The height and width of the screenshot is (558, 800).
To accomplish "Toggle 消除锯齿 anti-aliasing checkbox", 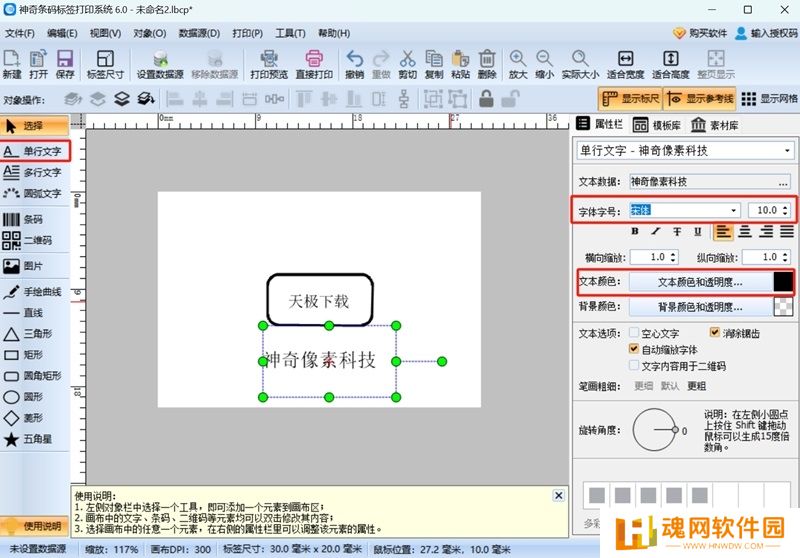I will pos(715,333).
